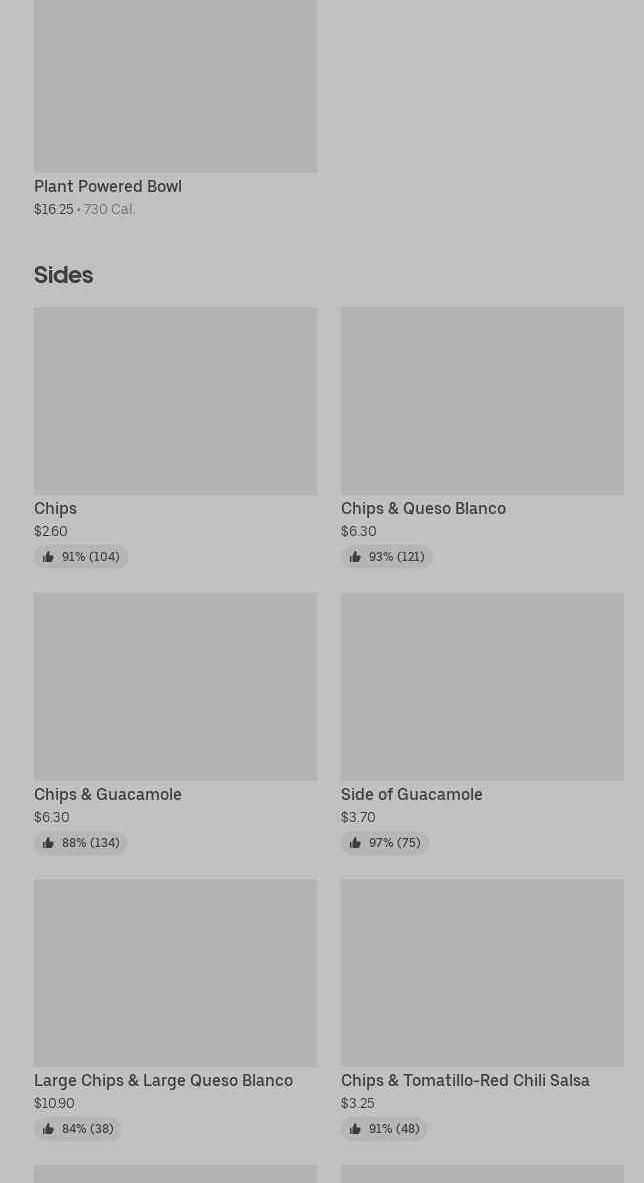Open the Chips item image
This screenshot has width=644, height=1183.
[x=175, y=400]
